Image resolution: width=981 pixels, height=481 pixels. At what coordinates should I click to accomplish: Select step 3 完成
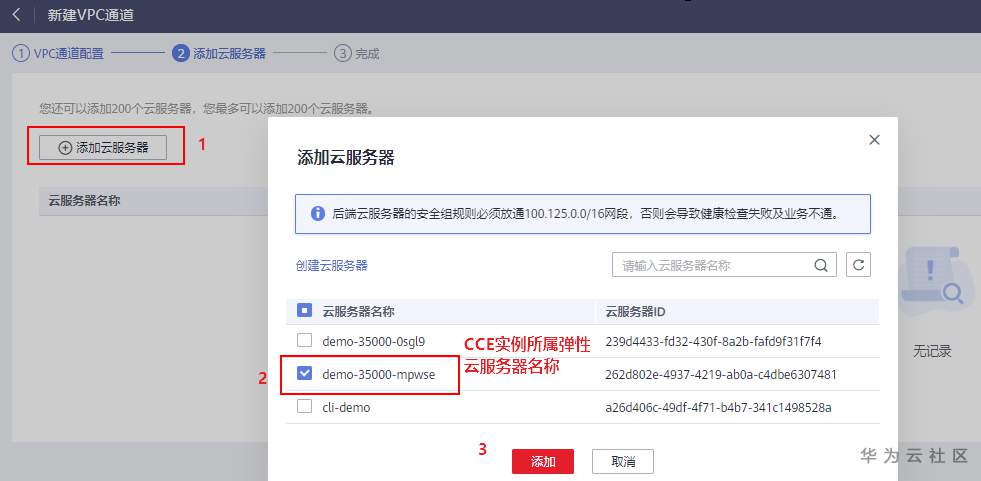point(357,54)
